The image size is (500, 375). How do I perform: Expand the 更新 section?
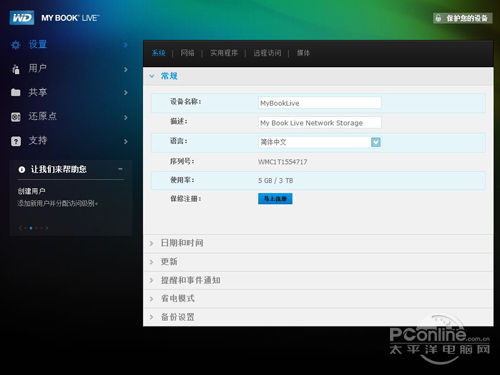(318, 262)
